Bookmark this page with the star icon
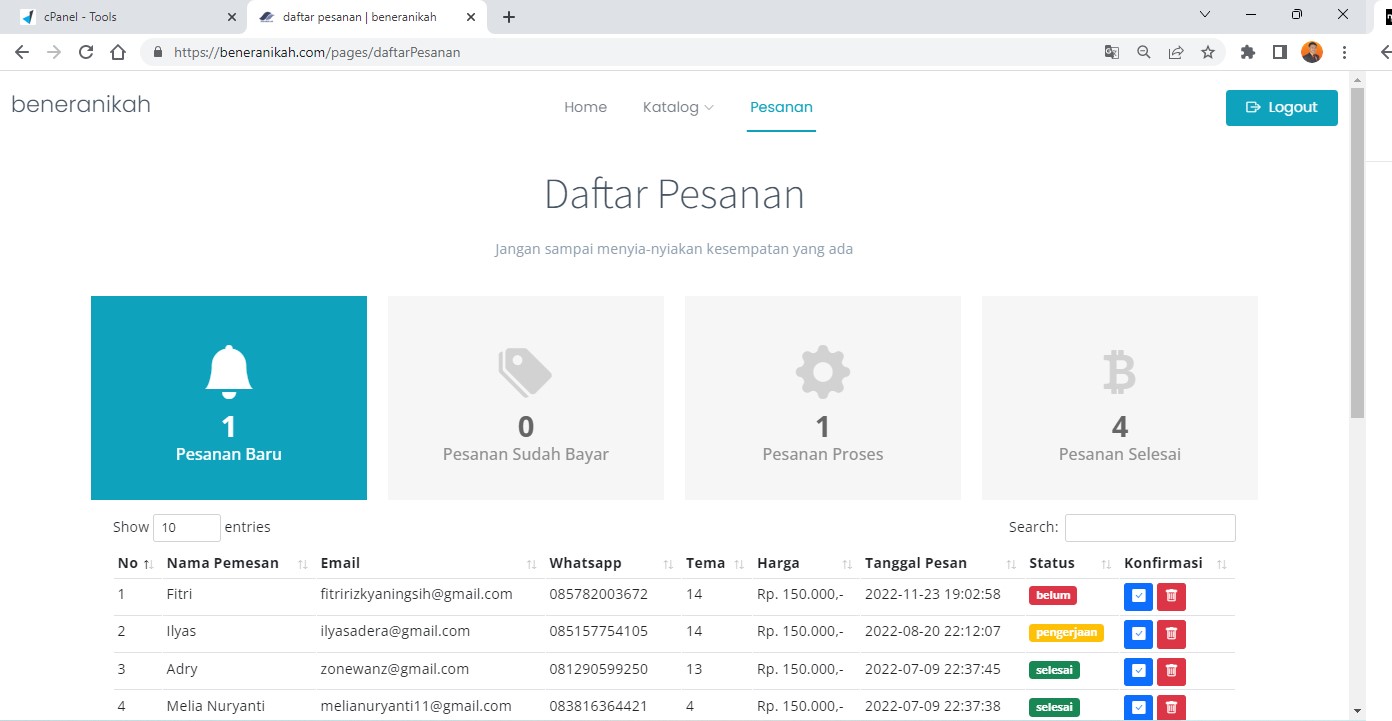This screenshot has height=721, width=1392. (1208, 53)
